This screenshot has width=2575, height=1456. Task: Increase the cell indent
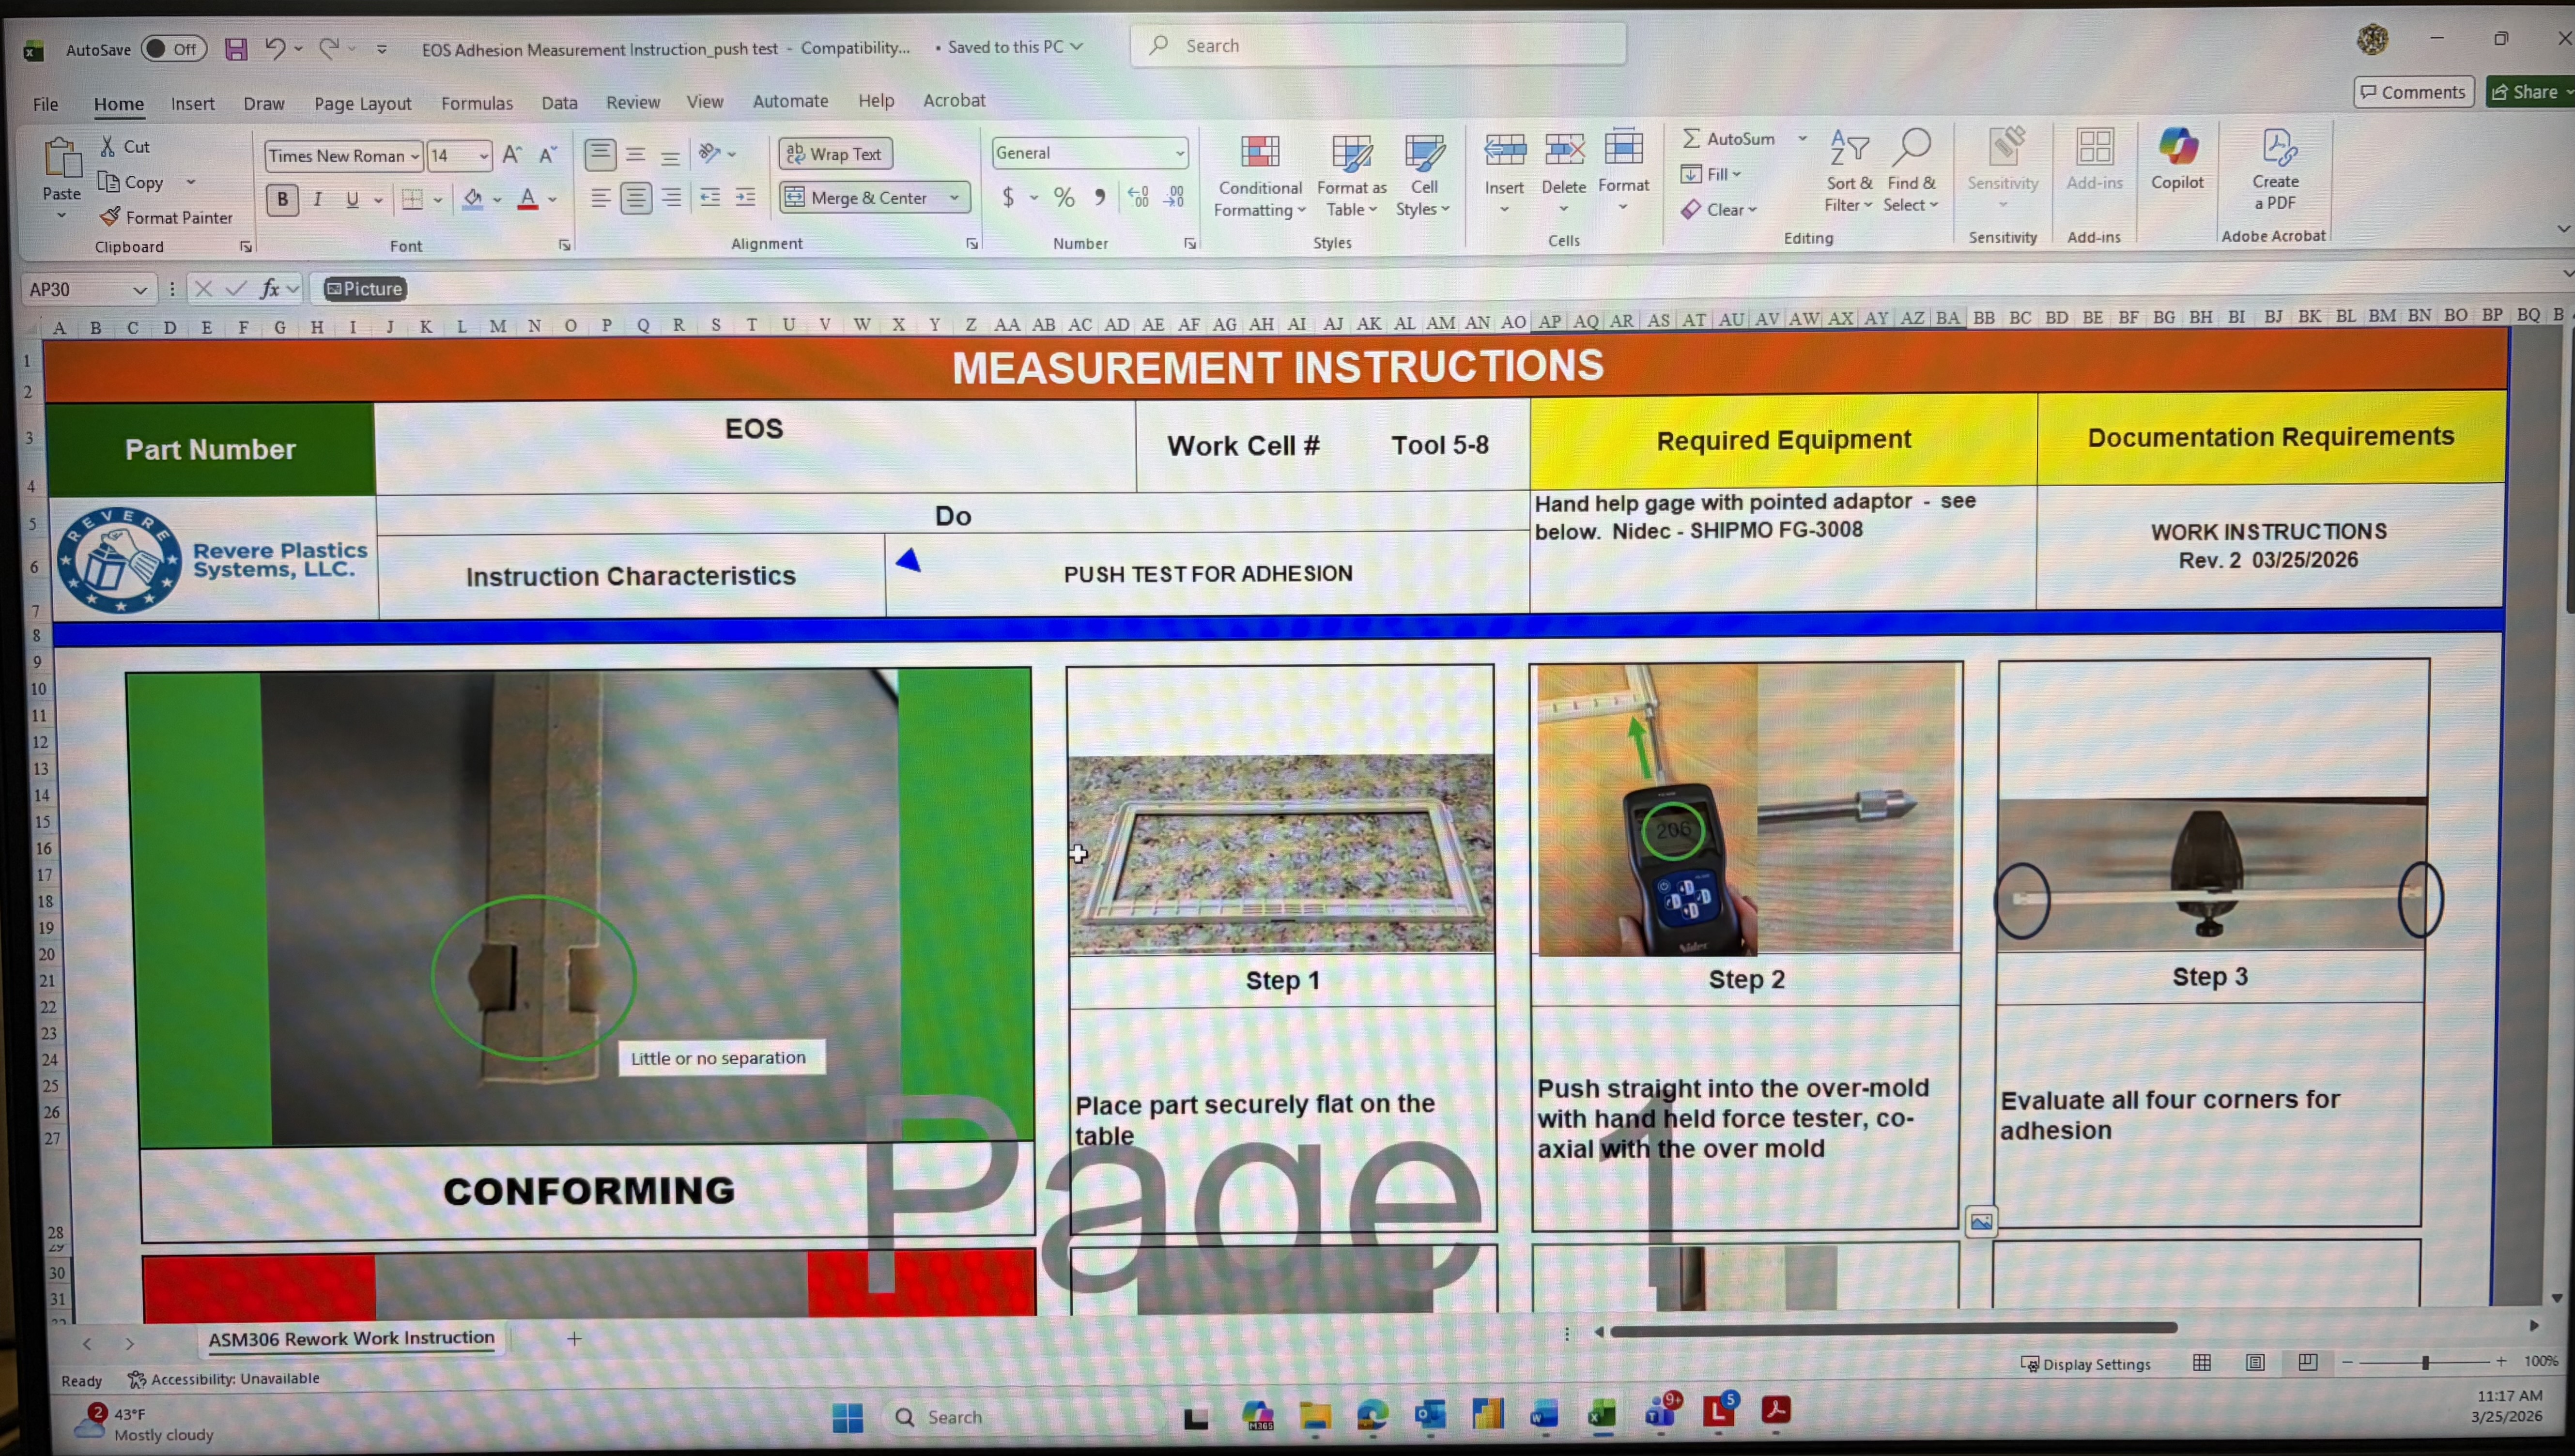point(745,198)
